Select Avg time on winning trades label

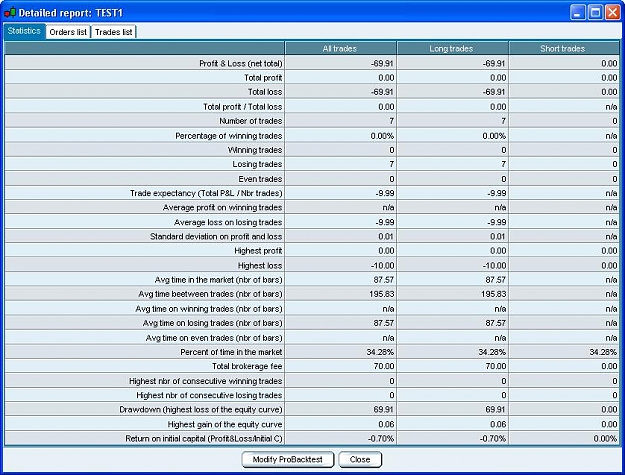click(208, 309)
